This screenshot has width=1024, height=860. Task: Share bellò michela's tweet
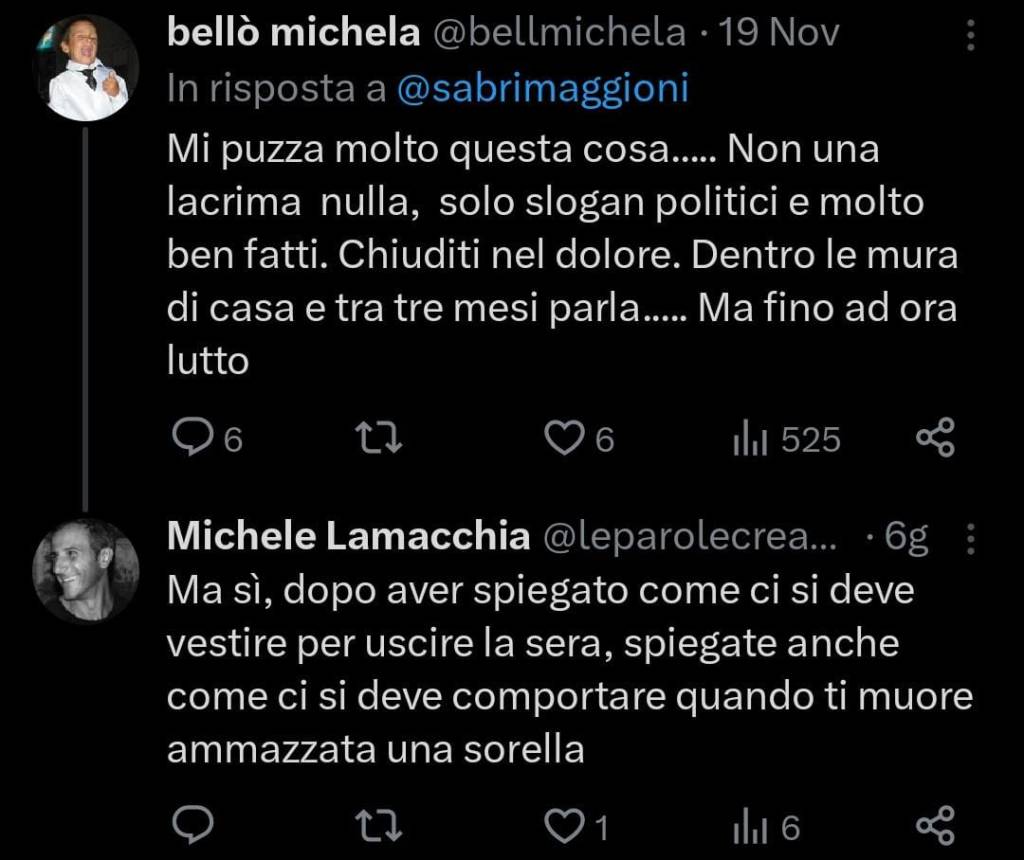pyautogui.click(x=936, y=439)
